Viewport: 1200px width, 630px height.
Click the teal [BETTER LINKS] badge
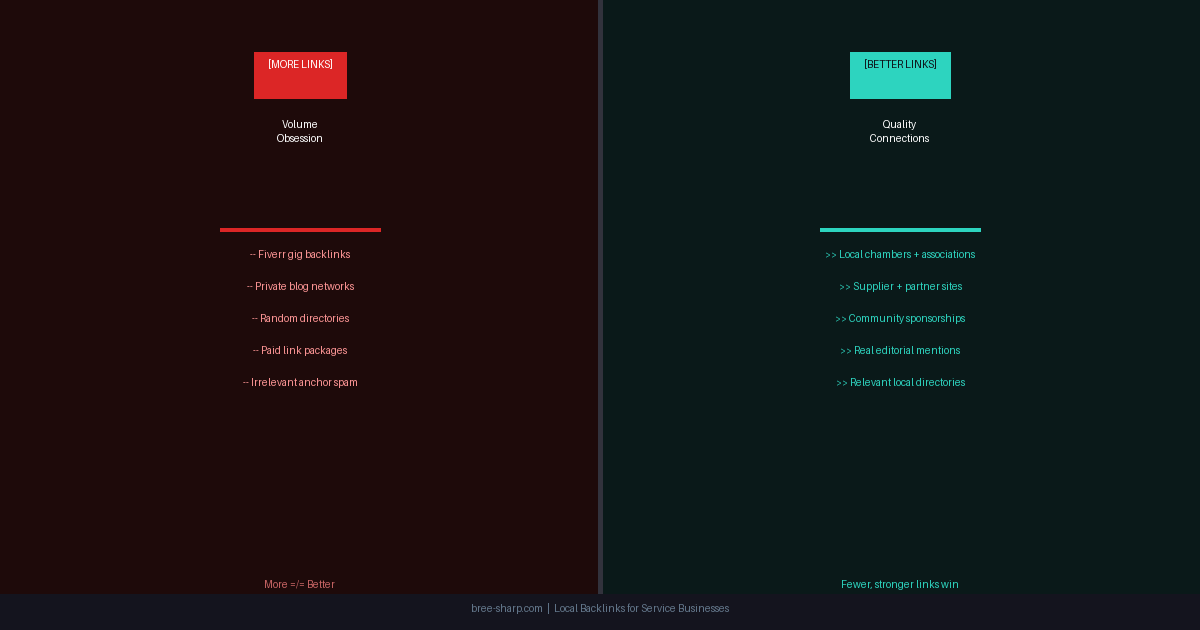[900, 75]
